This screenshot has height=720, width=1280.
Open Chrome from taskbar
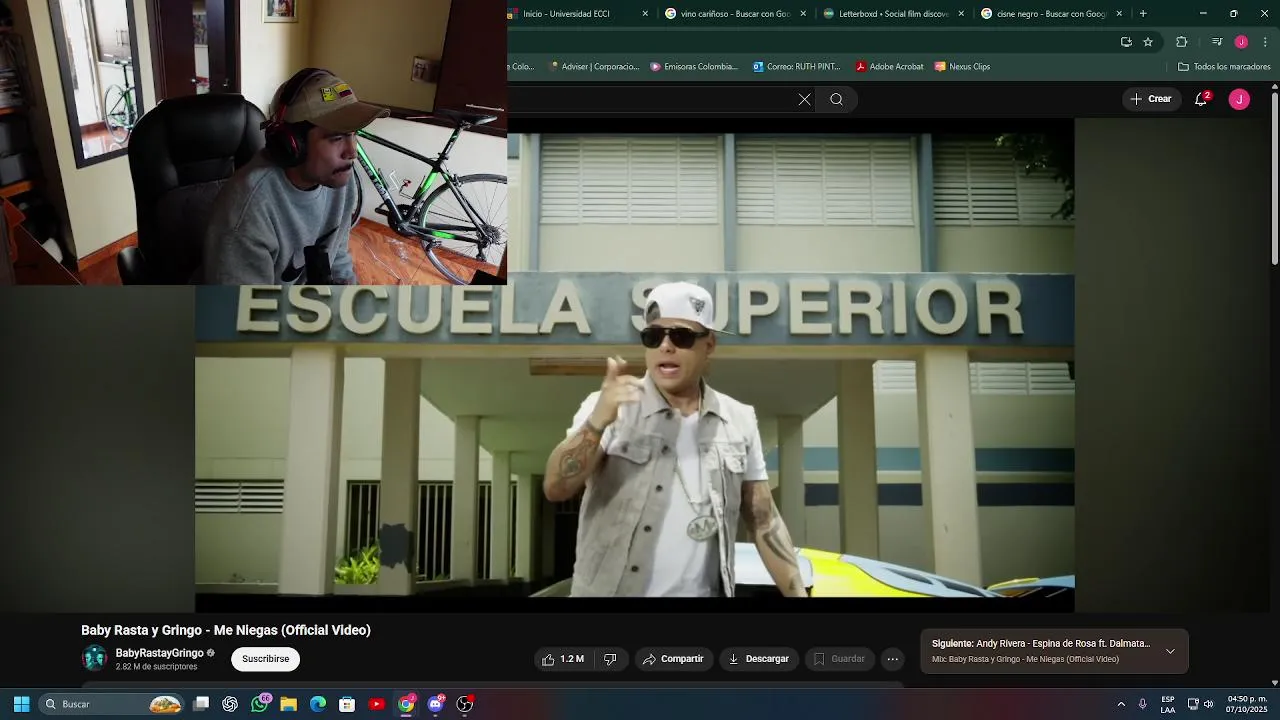coord(406,704)
